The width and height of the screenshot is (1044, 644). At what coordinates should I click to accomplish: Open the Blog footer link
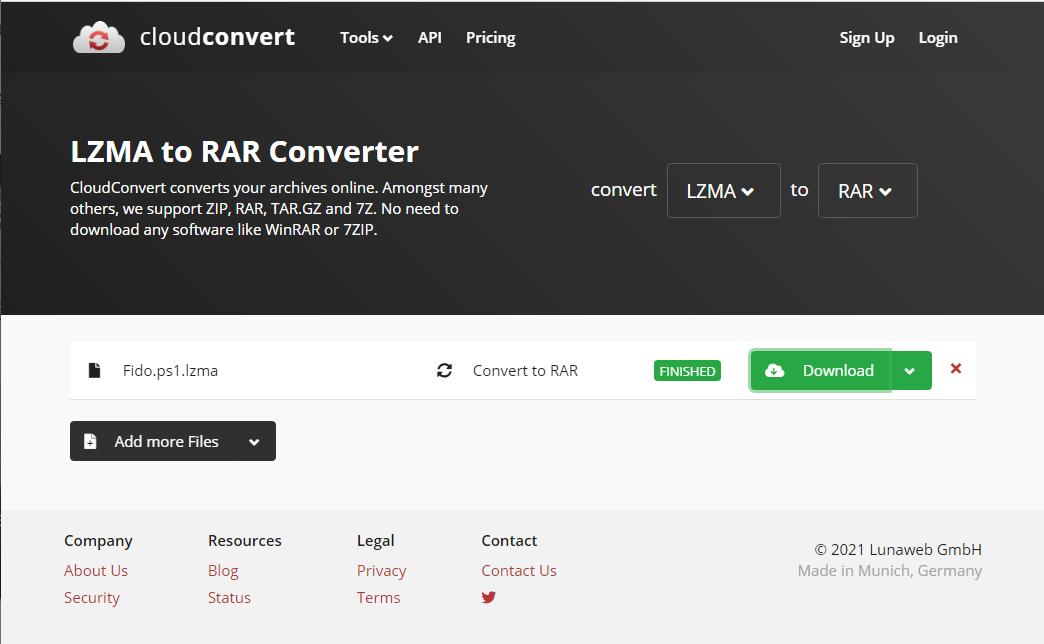[223, 571]
